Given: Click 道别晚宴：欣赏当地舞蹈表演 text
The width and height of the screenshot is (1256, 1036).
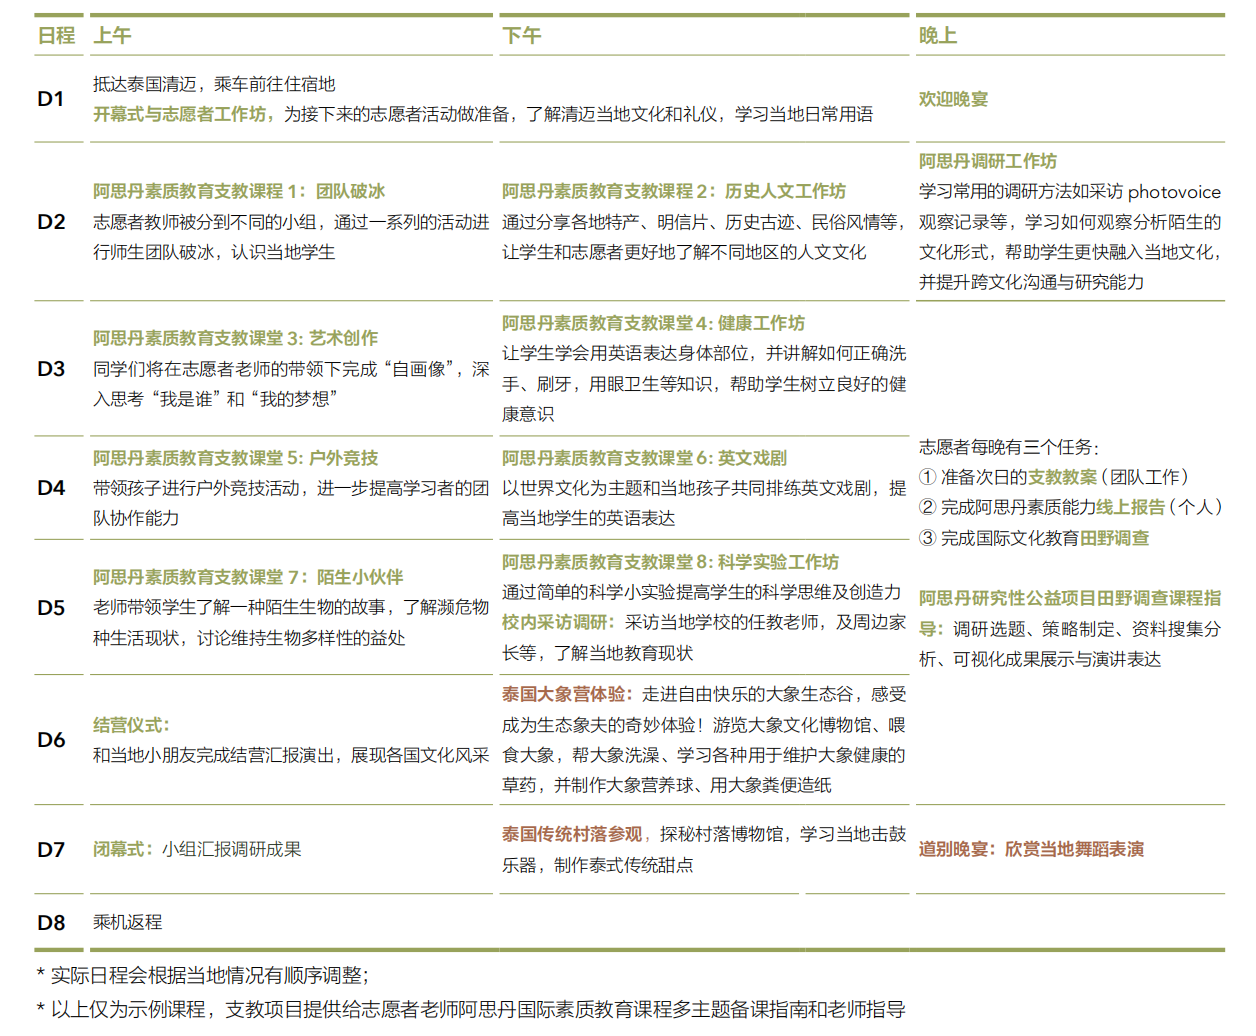Looking at the screenshot, I should [x=1031, y=850].
